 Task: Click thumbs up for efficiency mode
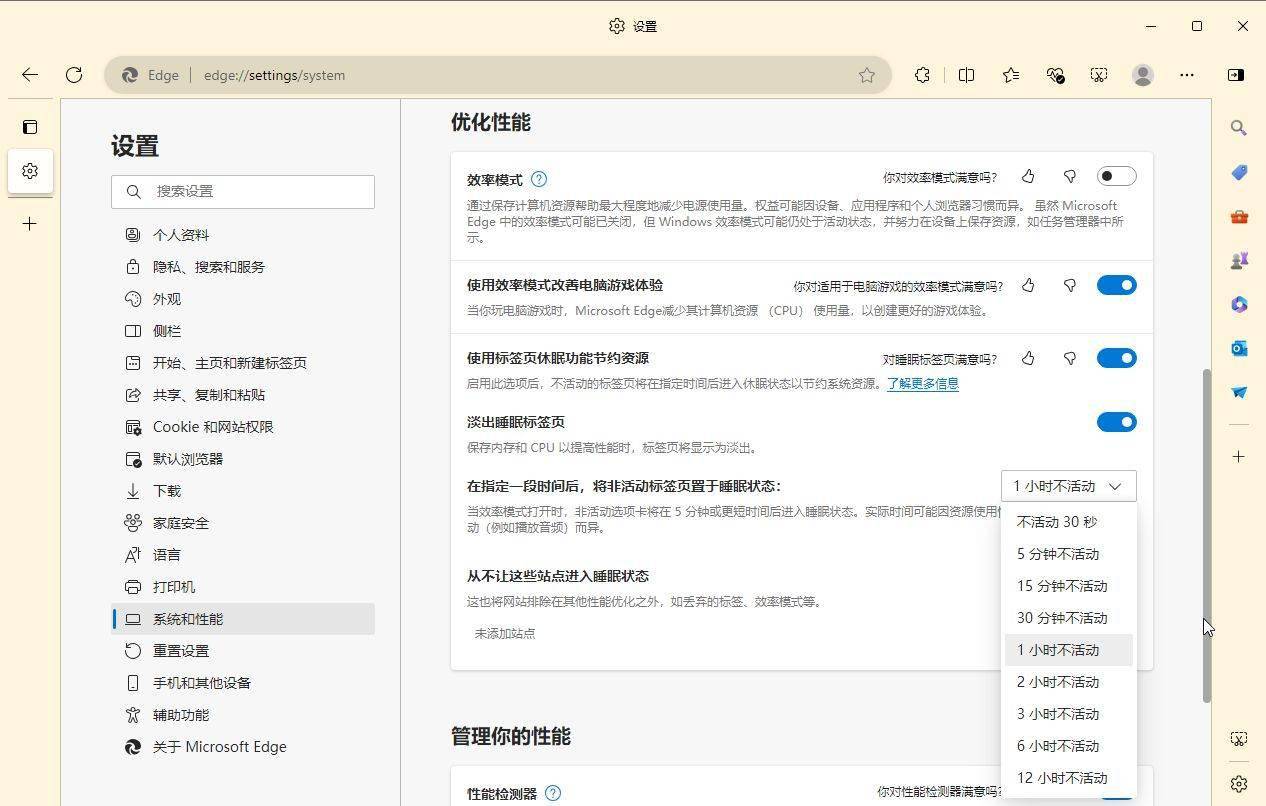(1028, 177)
